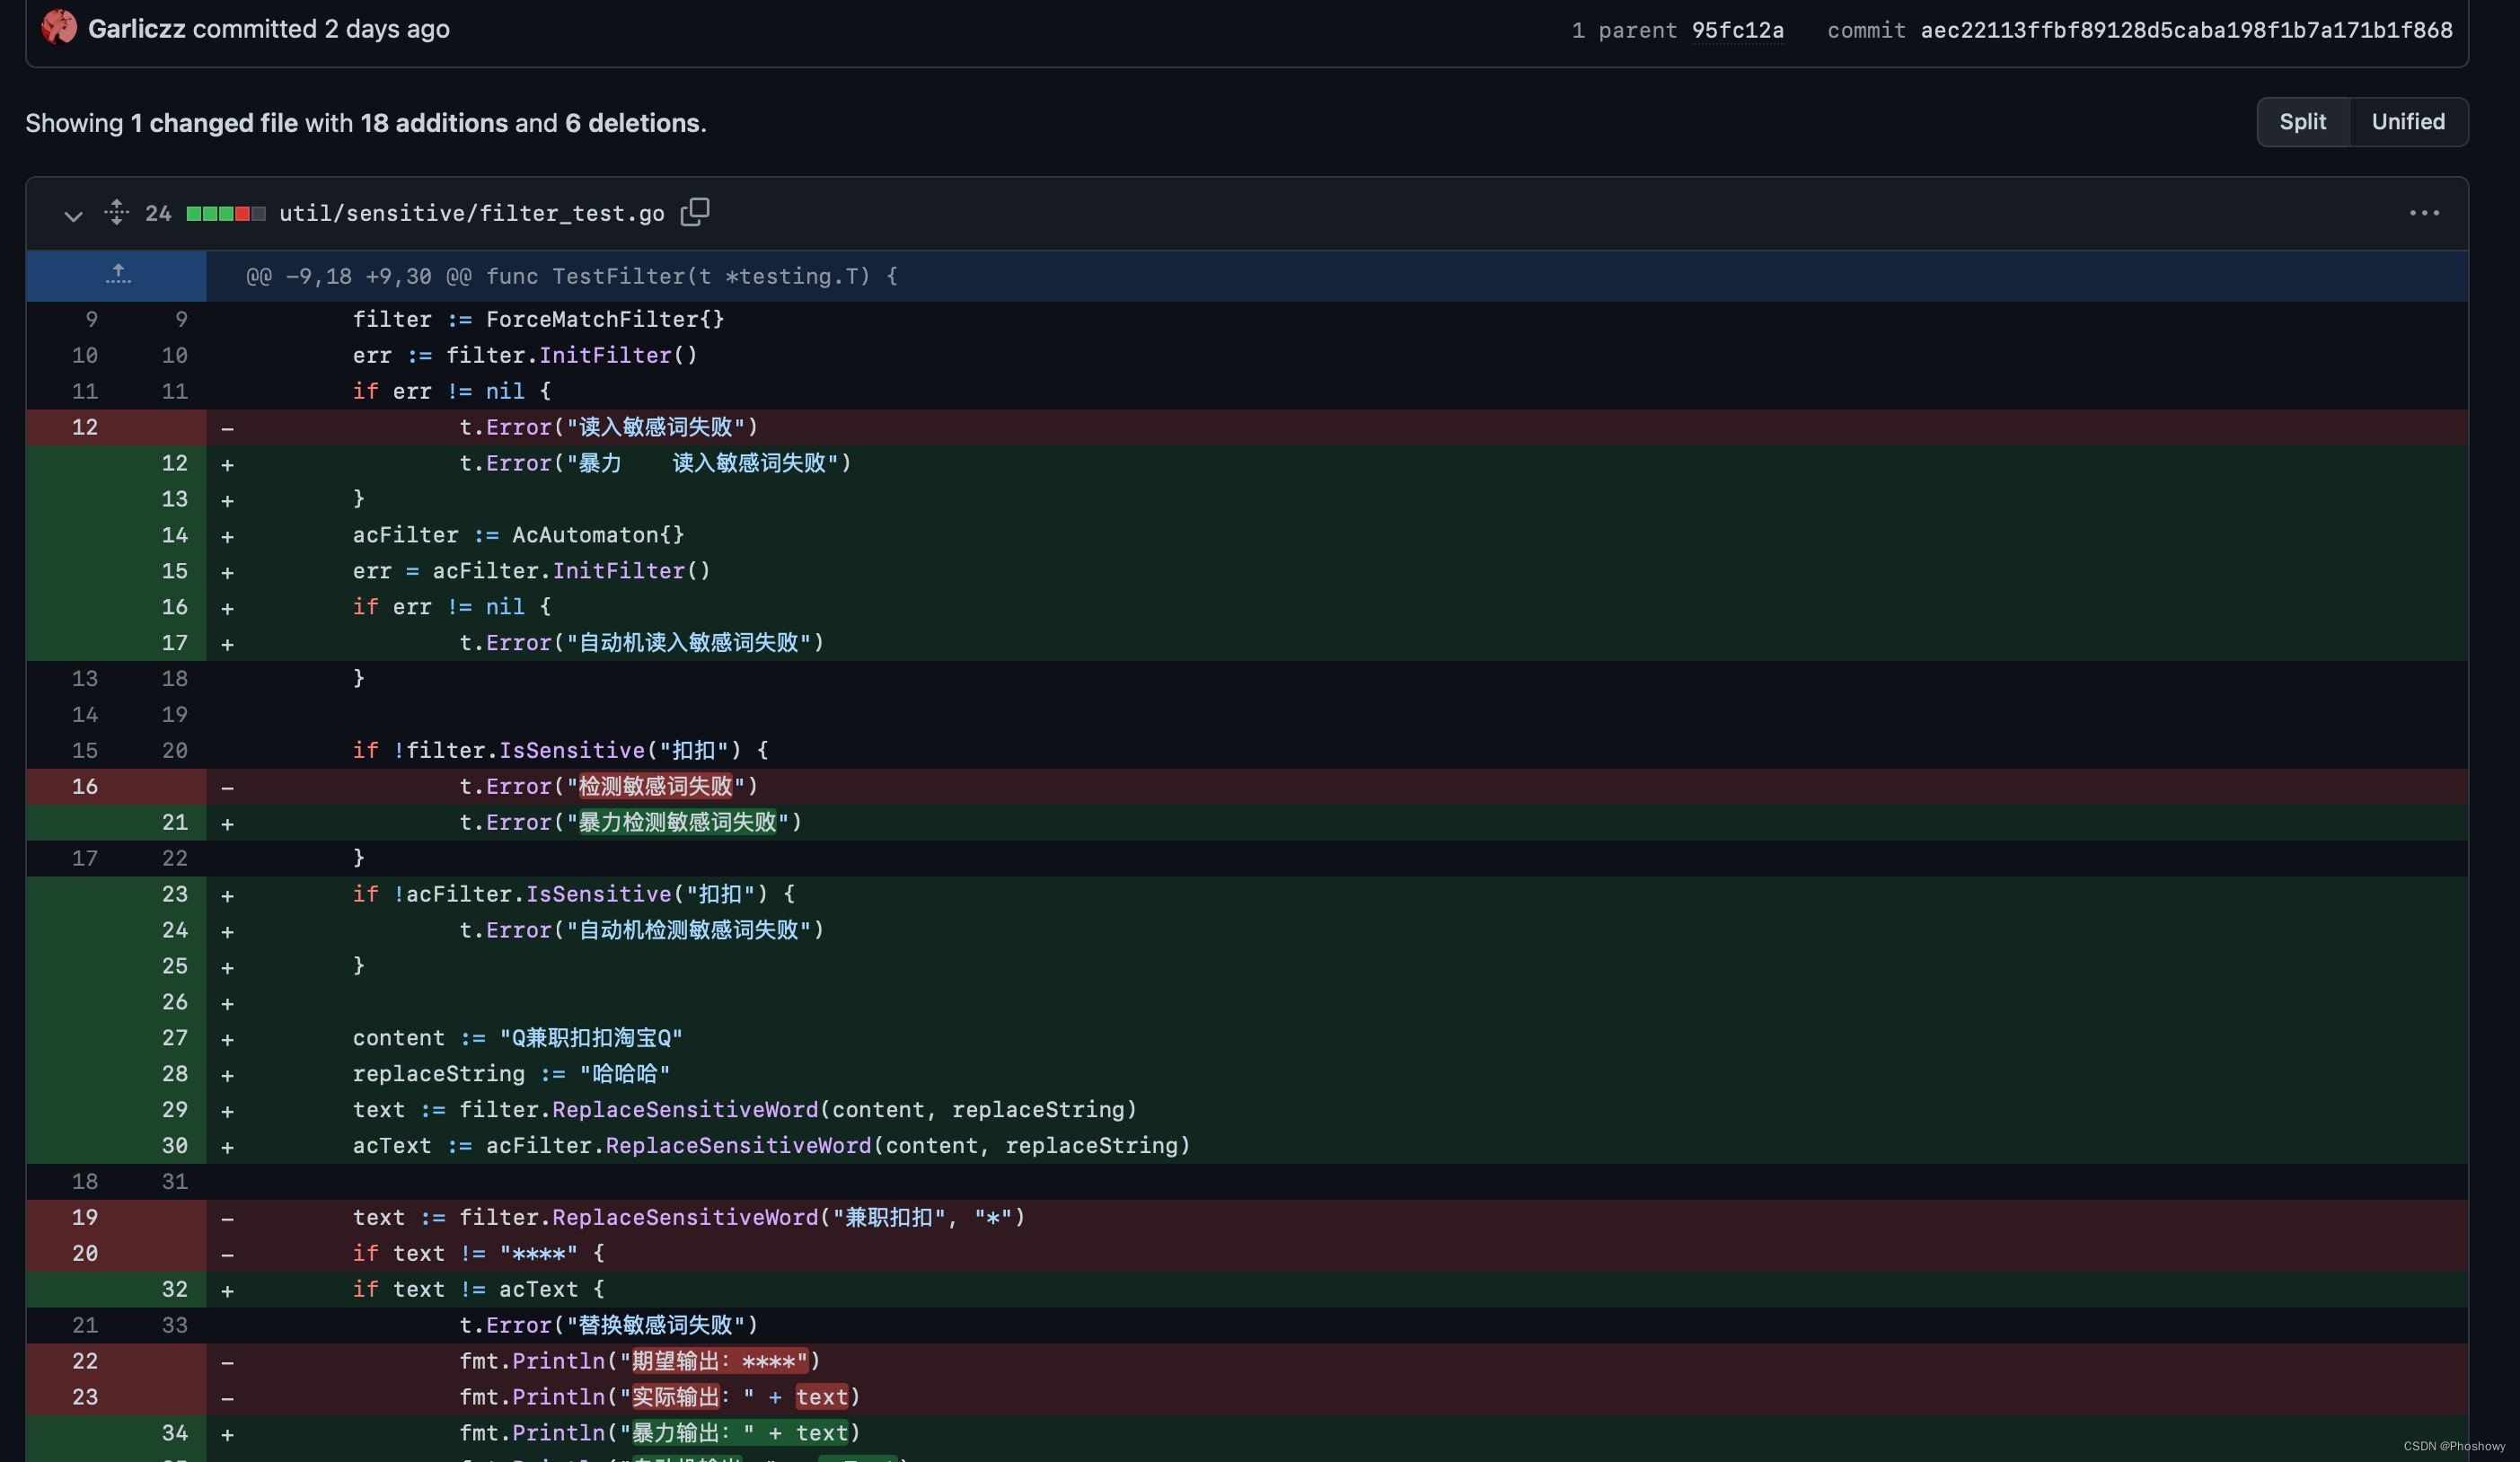Open the util/sensitive/filter_test.go file link

[471, 213]
